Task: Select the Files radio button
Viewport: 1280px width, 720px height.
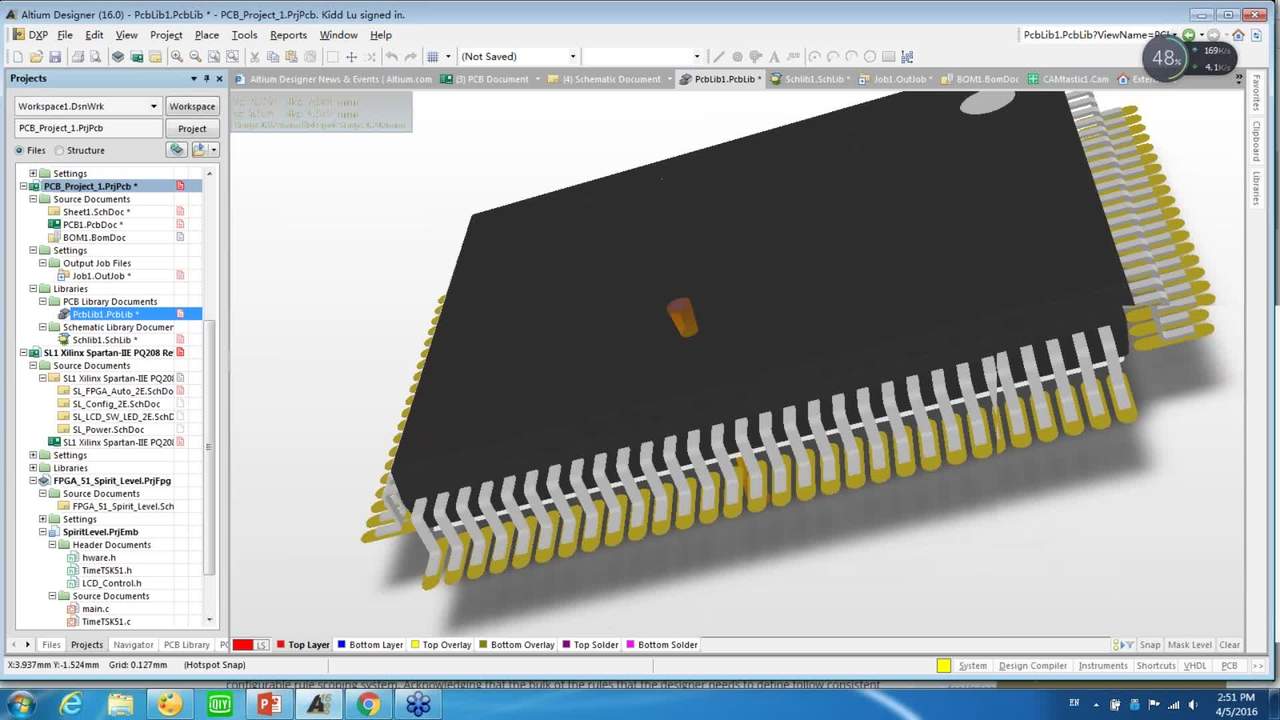Action: (19, 150)
